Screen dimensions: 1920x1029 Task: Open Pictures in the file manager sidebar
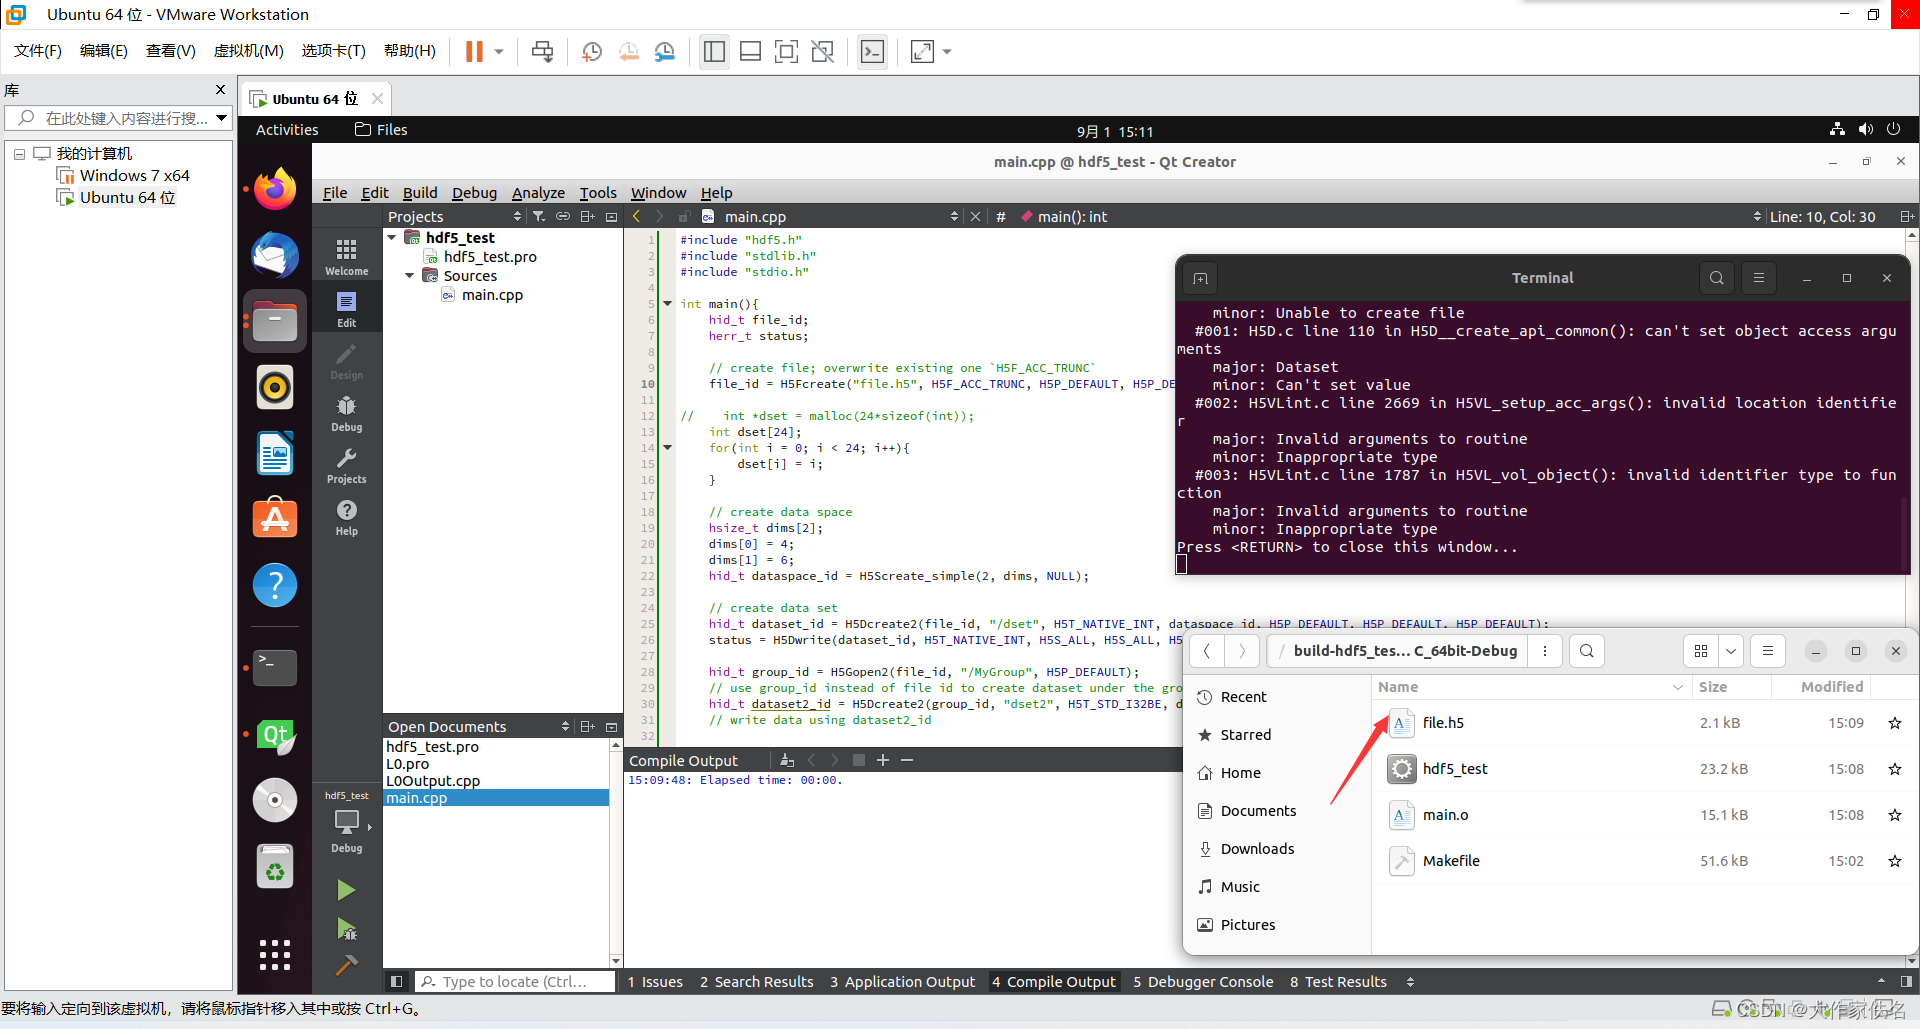click(x=1247, y=925)
